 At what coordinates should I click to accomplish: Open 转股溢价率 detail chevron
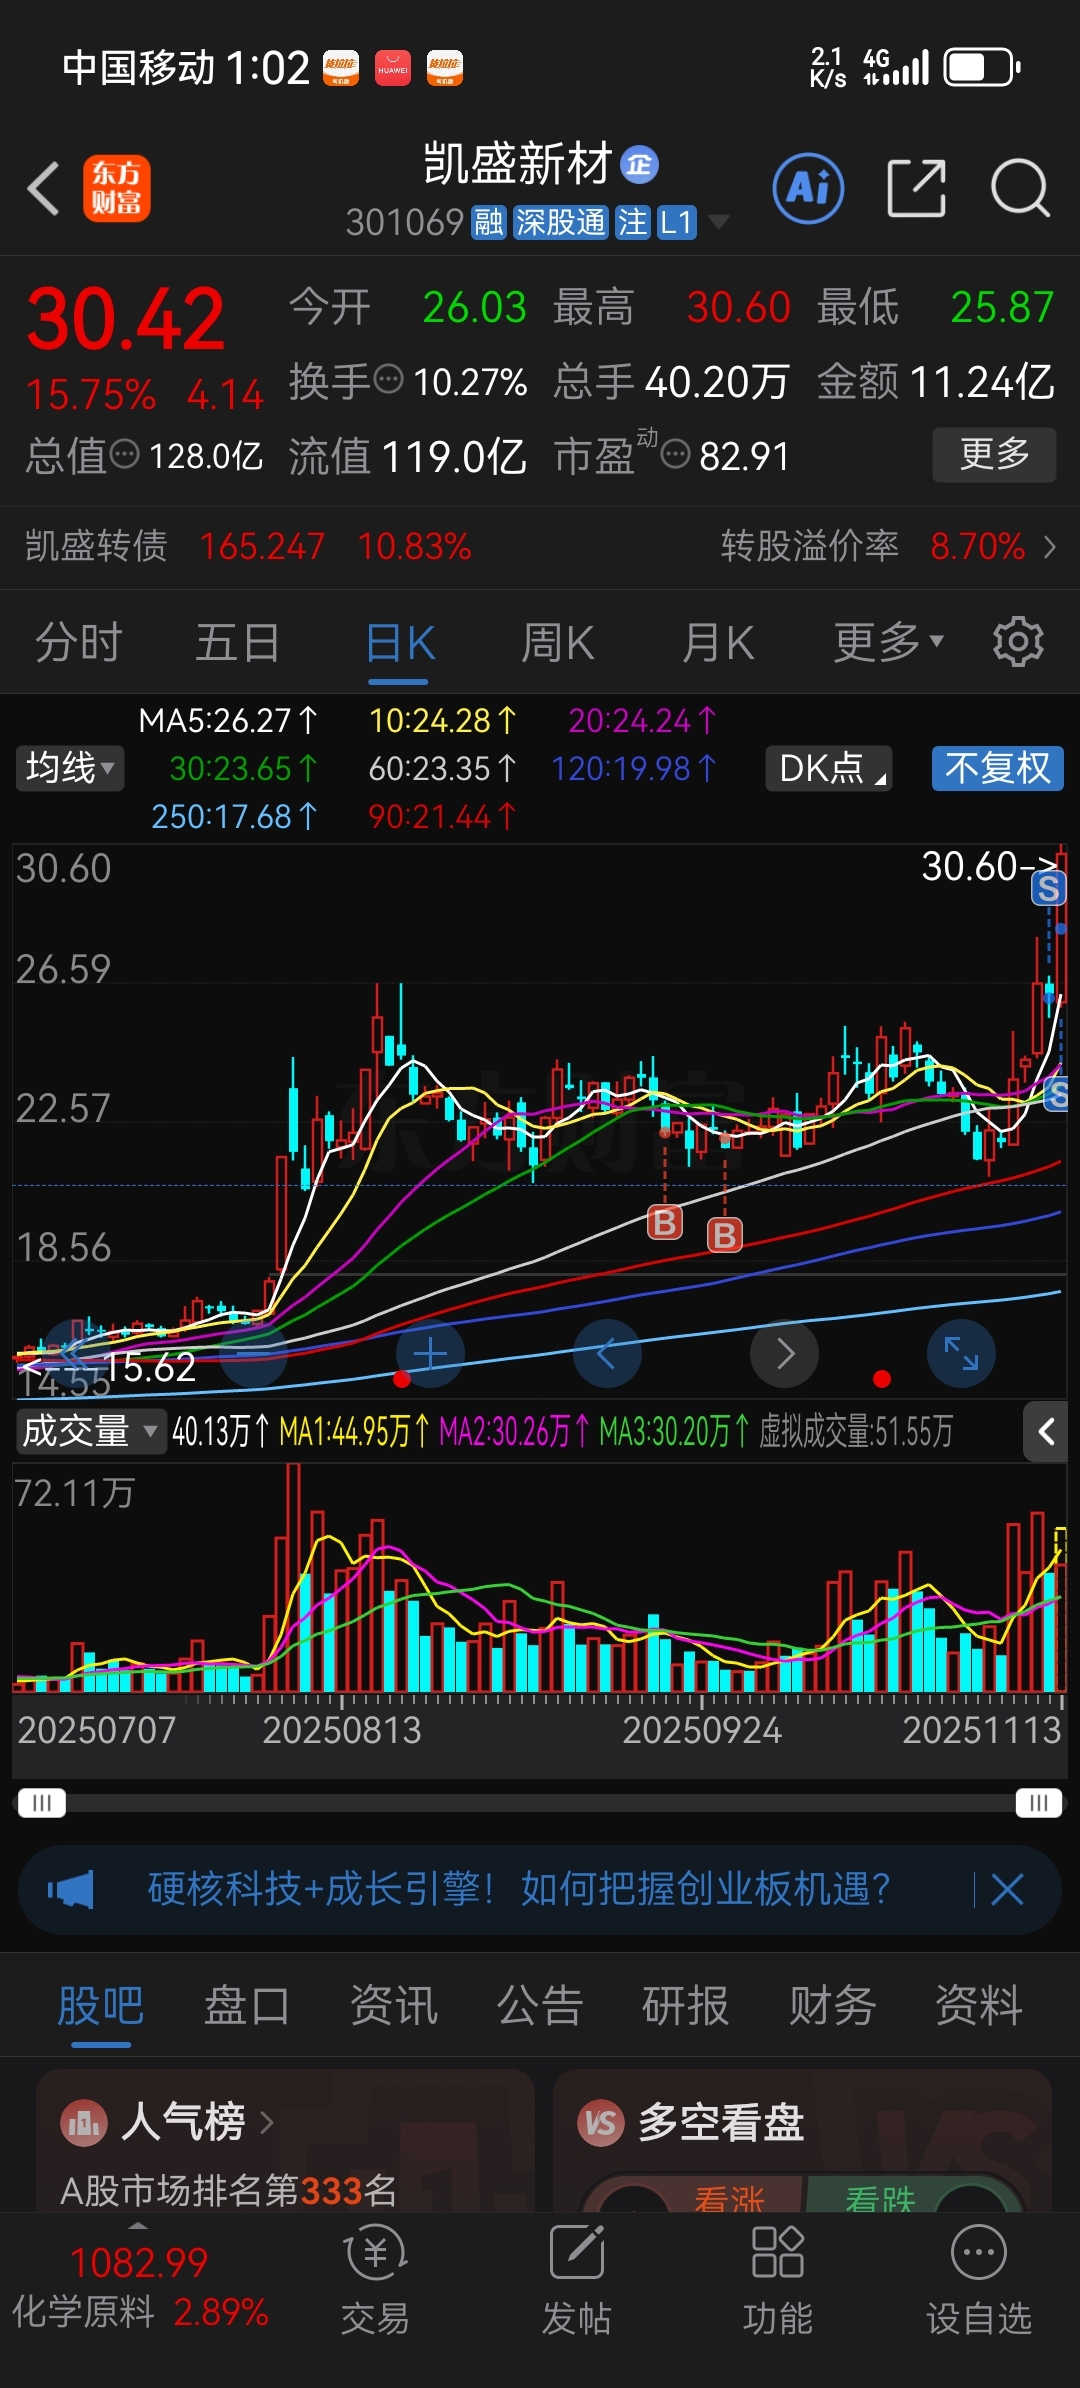[1049, 547]
